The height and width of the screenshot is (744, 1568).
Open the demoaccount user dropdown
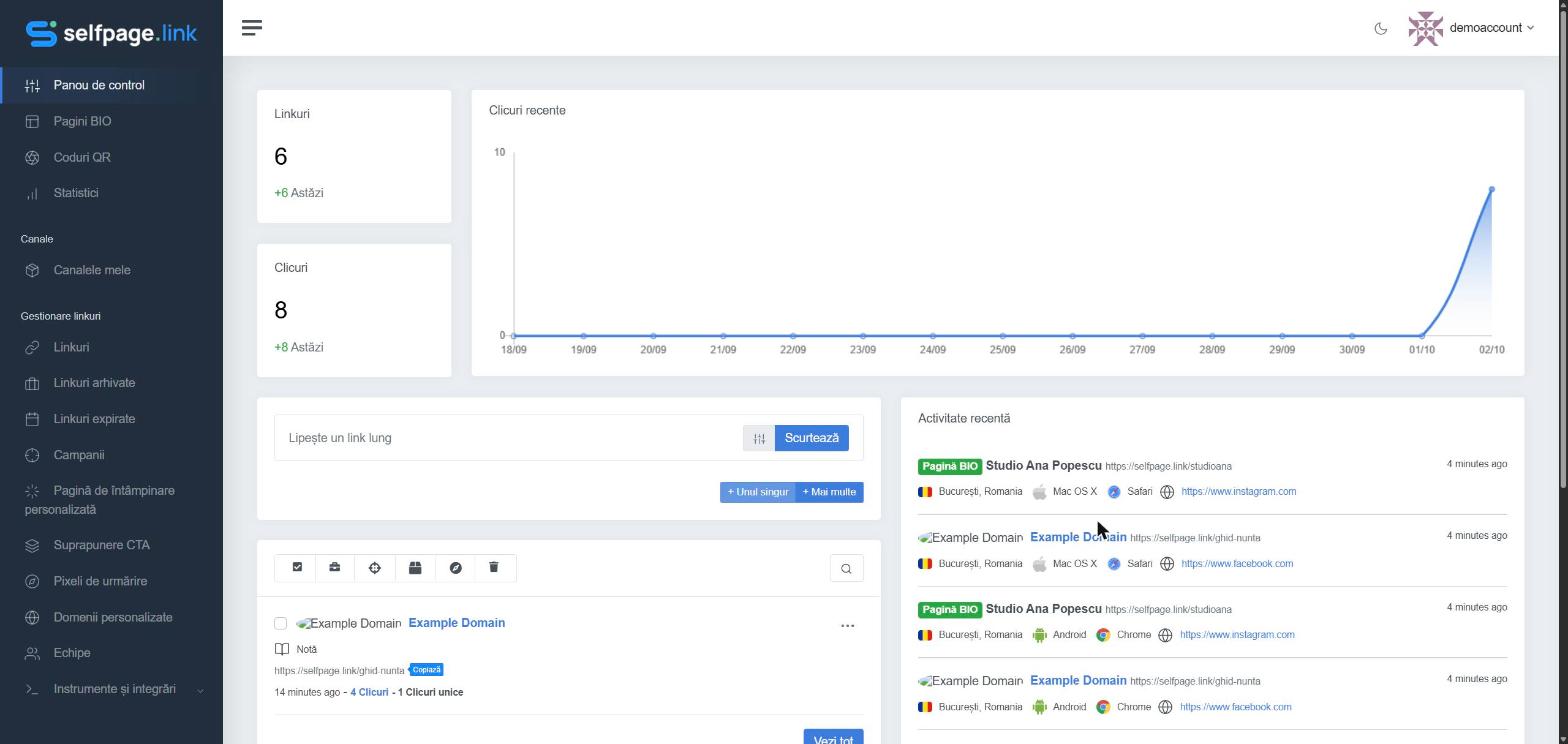click(x=1471, y=28)
